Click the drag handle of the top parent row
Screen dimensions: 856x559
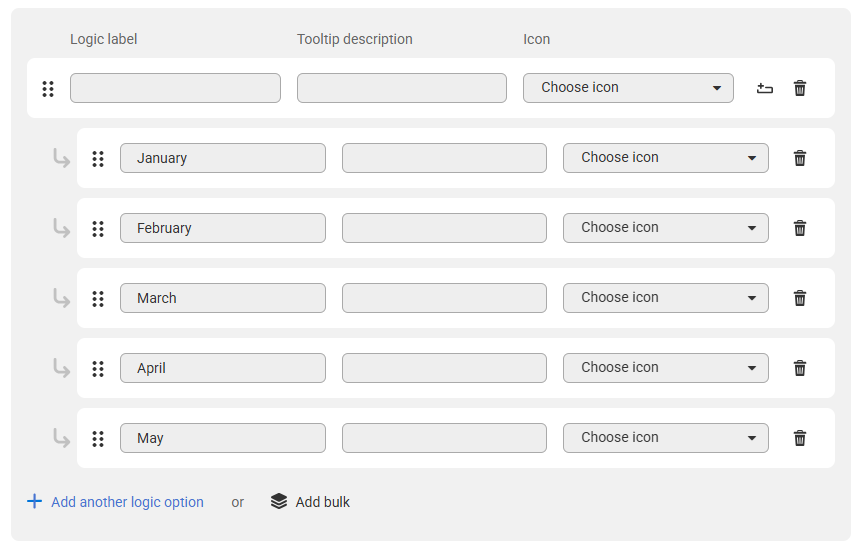pyautogui.click(x=48, y=89)
